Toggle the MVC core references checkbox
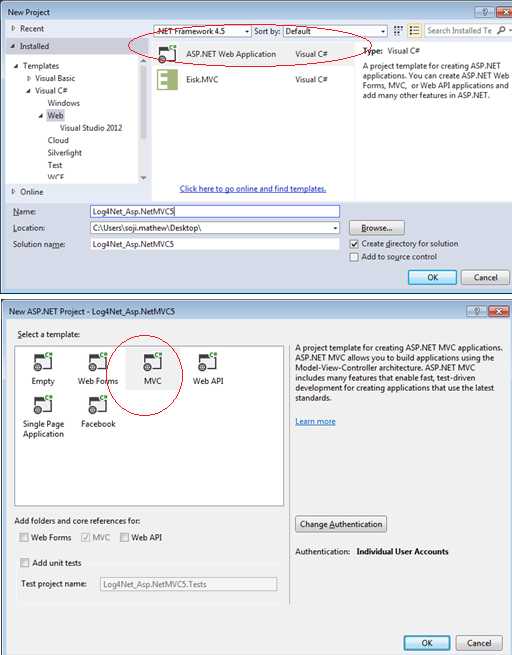 (86, 537)
